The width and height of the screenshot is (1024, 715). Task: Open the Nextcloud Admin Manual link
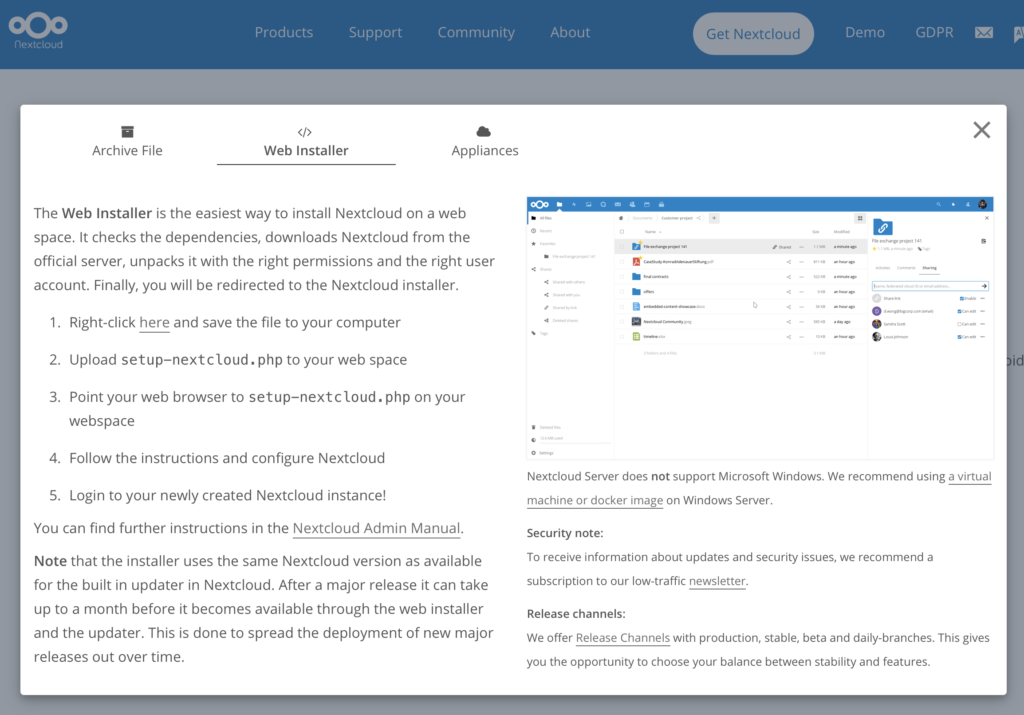376,528
